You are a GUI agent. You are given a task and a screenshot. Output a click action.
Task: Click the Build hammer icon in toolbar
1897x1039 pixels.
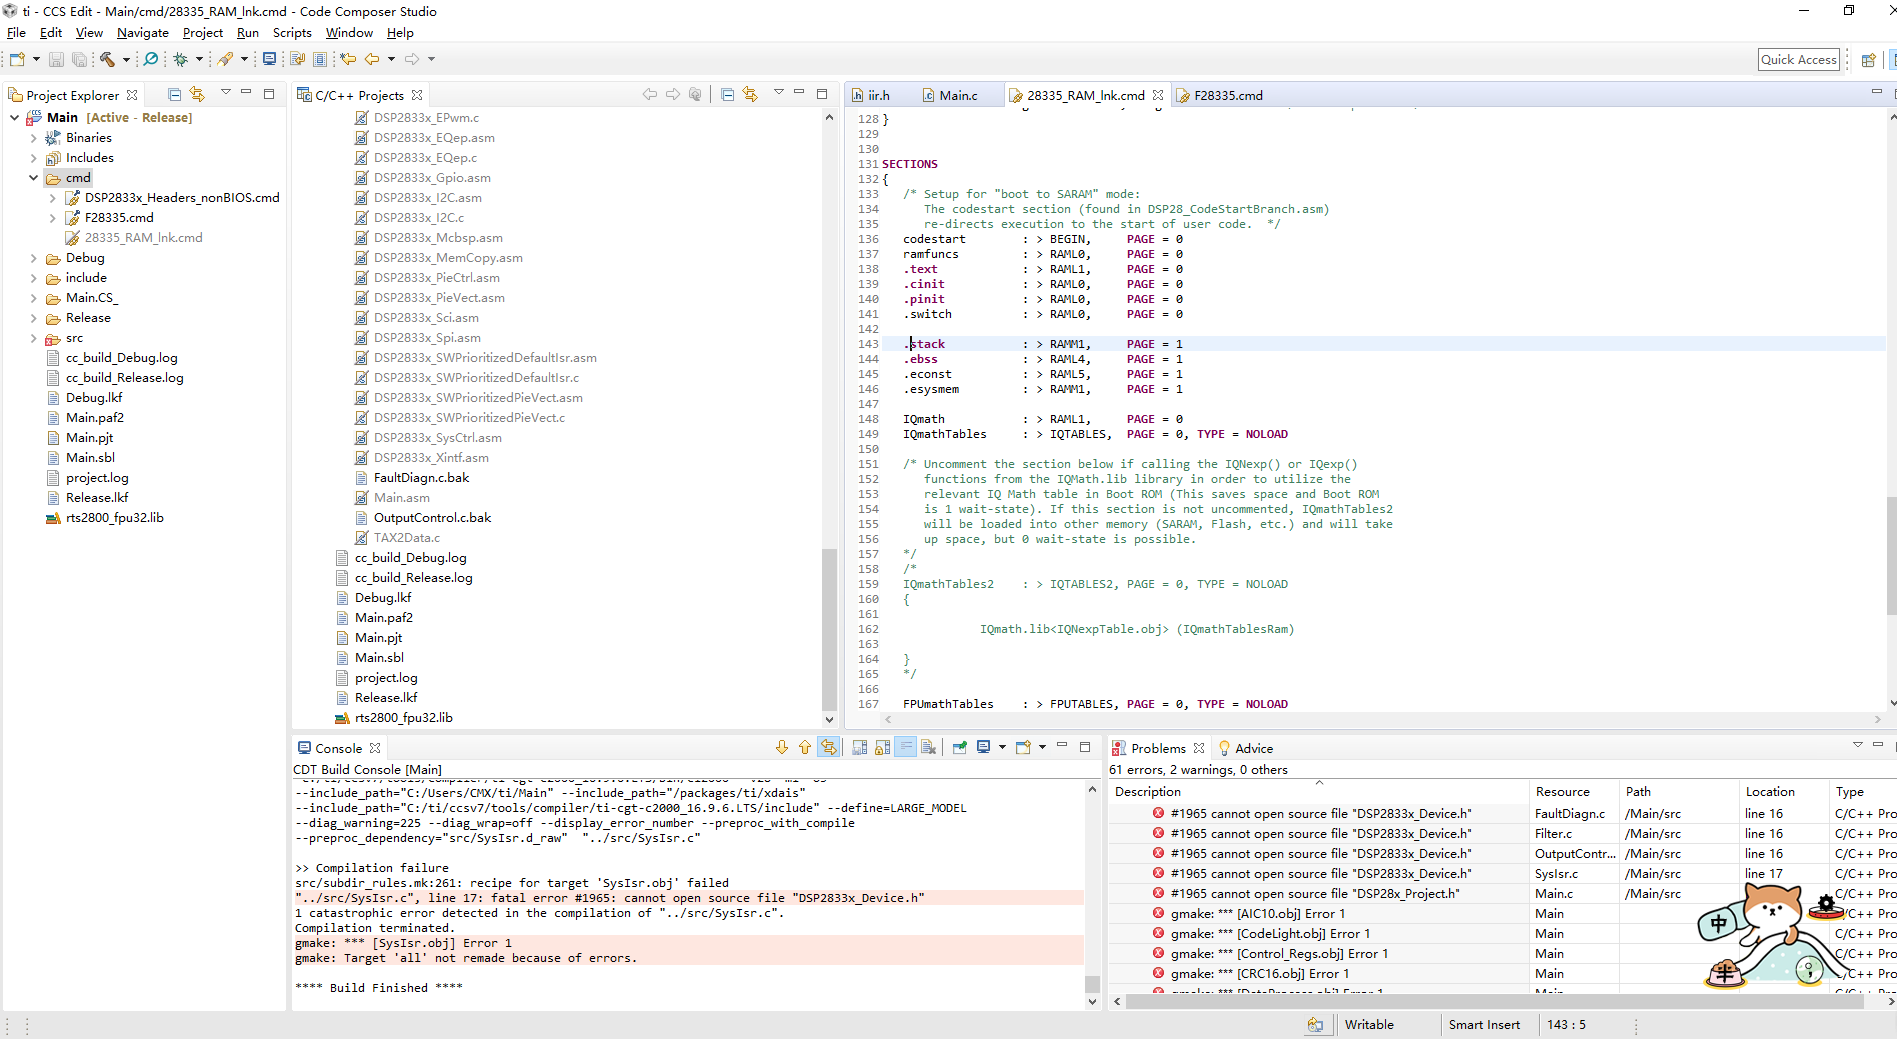107,60
